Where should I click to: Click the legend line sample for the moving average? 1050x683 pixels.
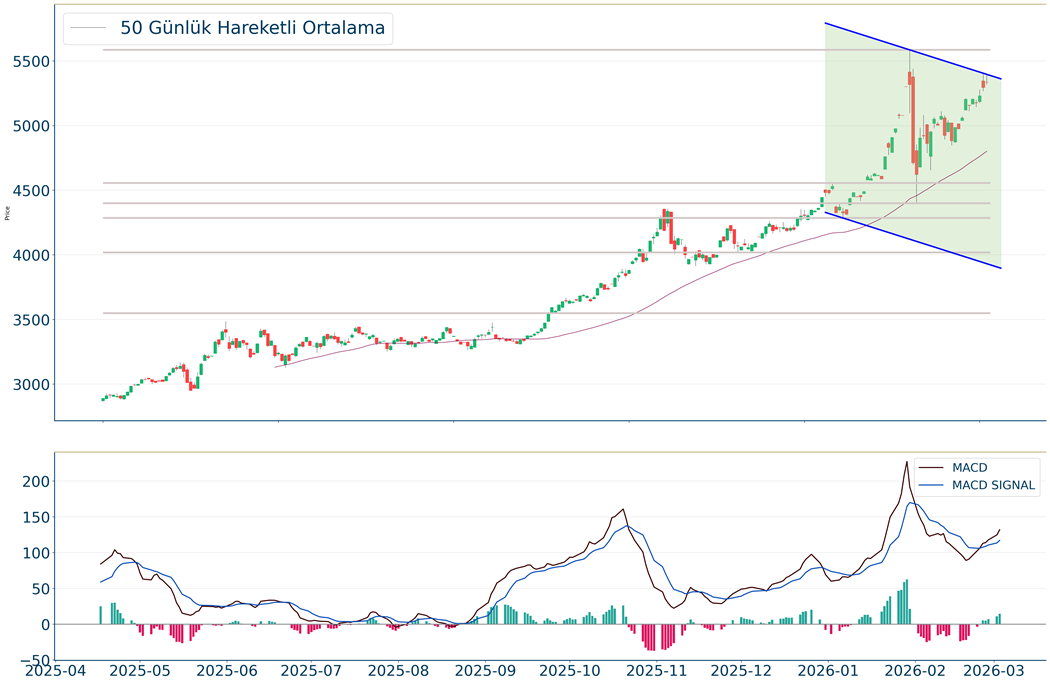(x=89, y=28)
